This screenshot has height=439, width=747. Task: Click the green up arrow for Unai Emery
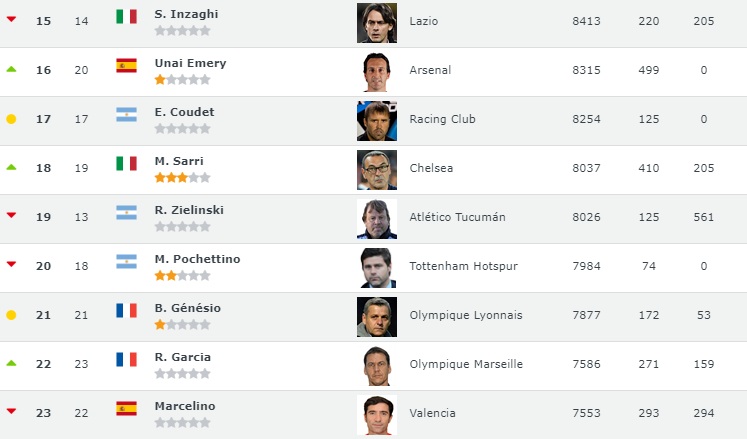(11, 69)
